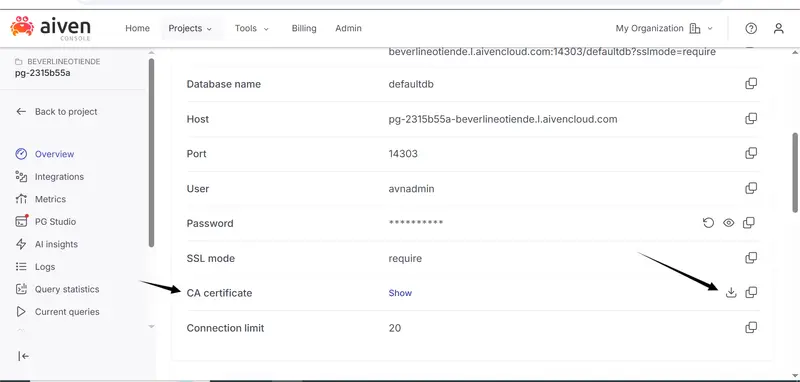Copy the CA certificate
Viewport: 800px width, 382px height.
[751, 293]
